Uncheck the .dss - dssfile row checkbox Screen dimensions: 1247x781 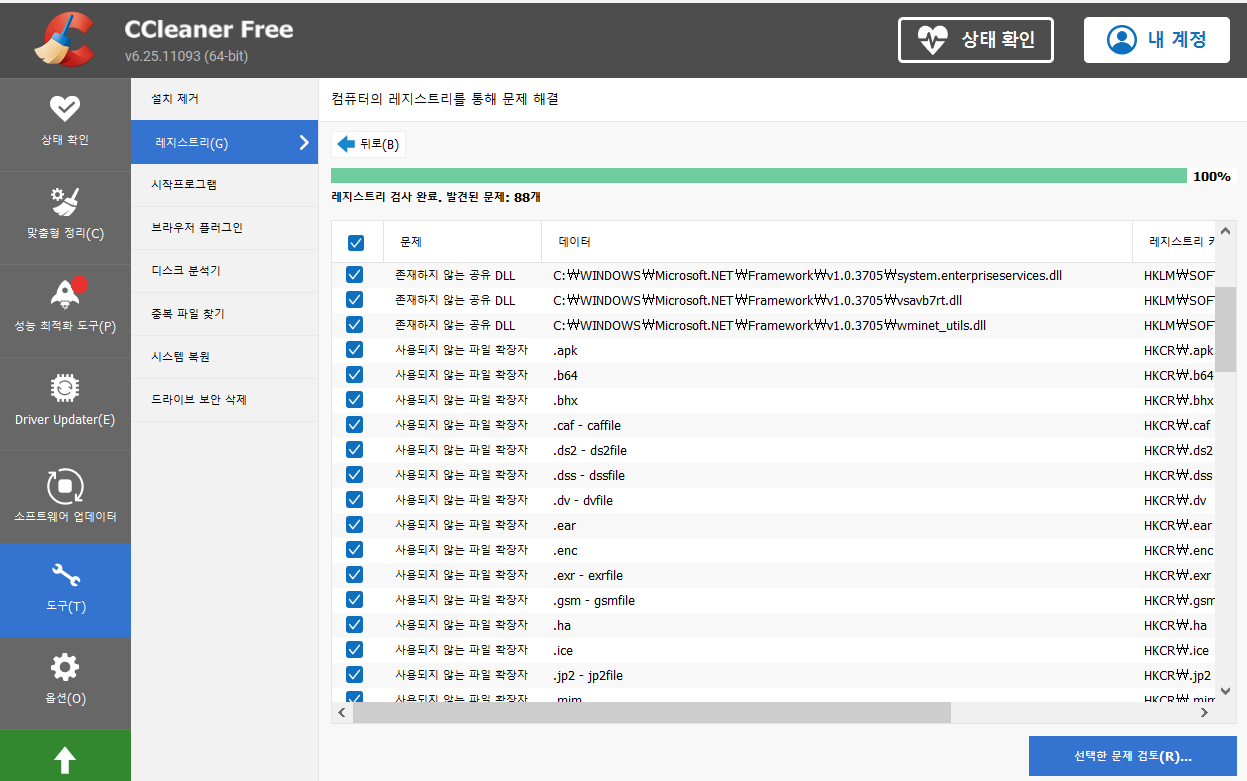(x=354, y=475)
